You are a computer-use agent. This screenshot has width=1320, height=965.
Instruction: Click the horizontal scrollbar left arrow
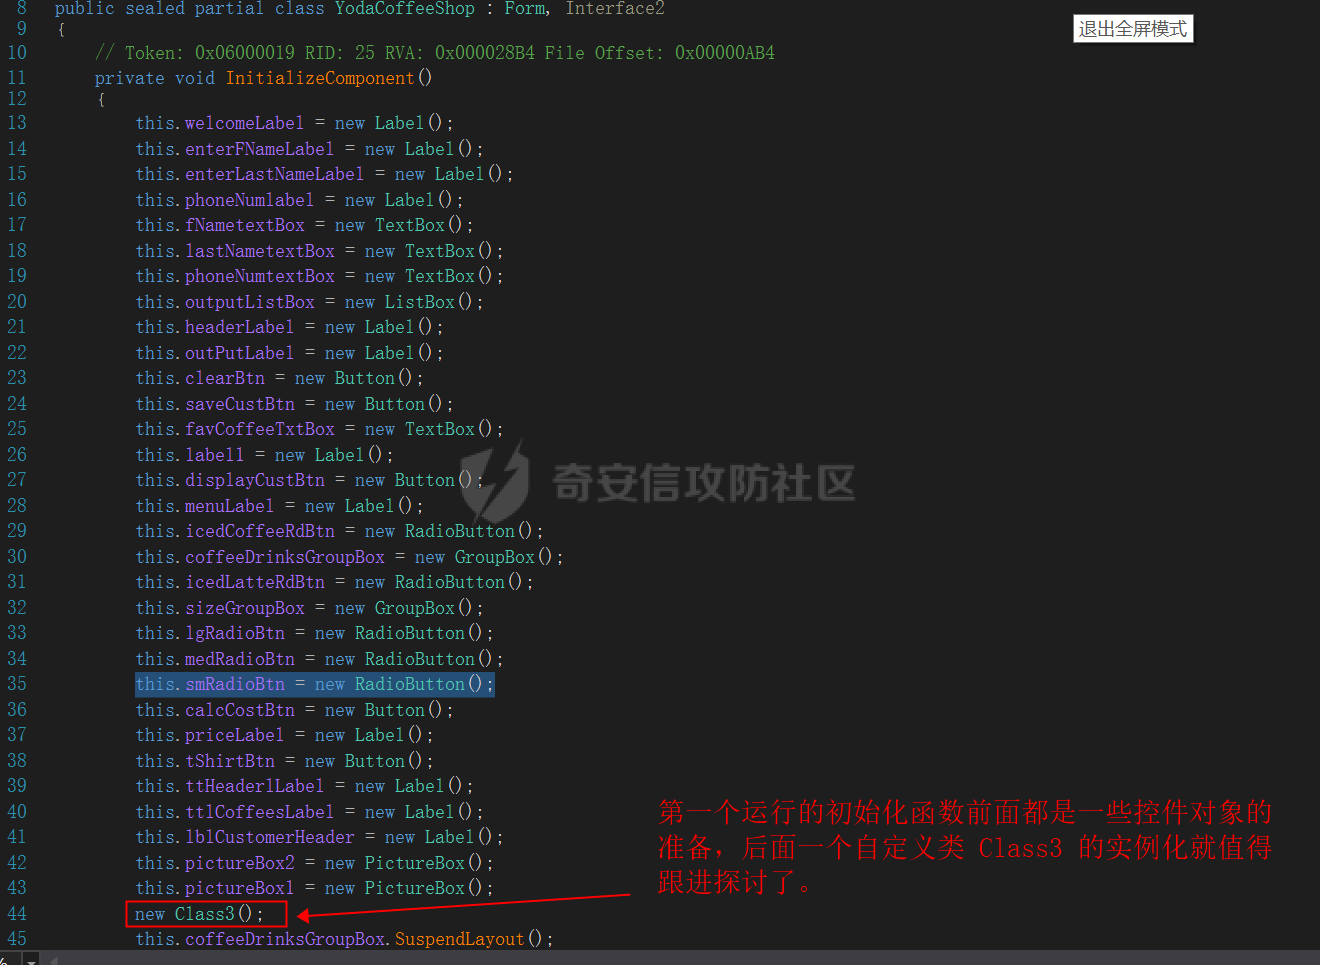click(53, 960)
